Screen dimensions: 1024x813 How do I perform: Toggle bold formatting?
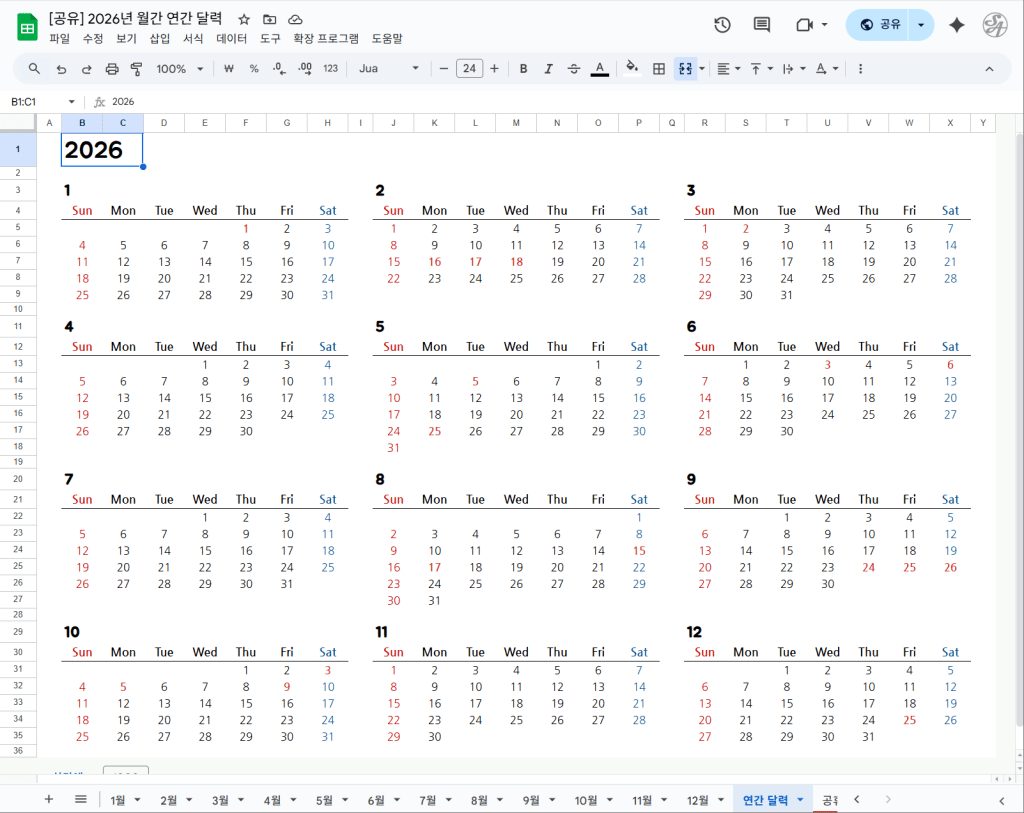[x=523, y=69]
